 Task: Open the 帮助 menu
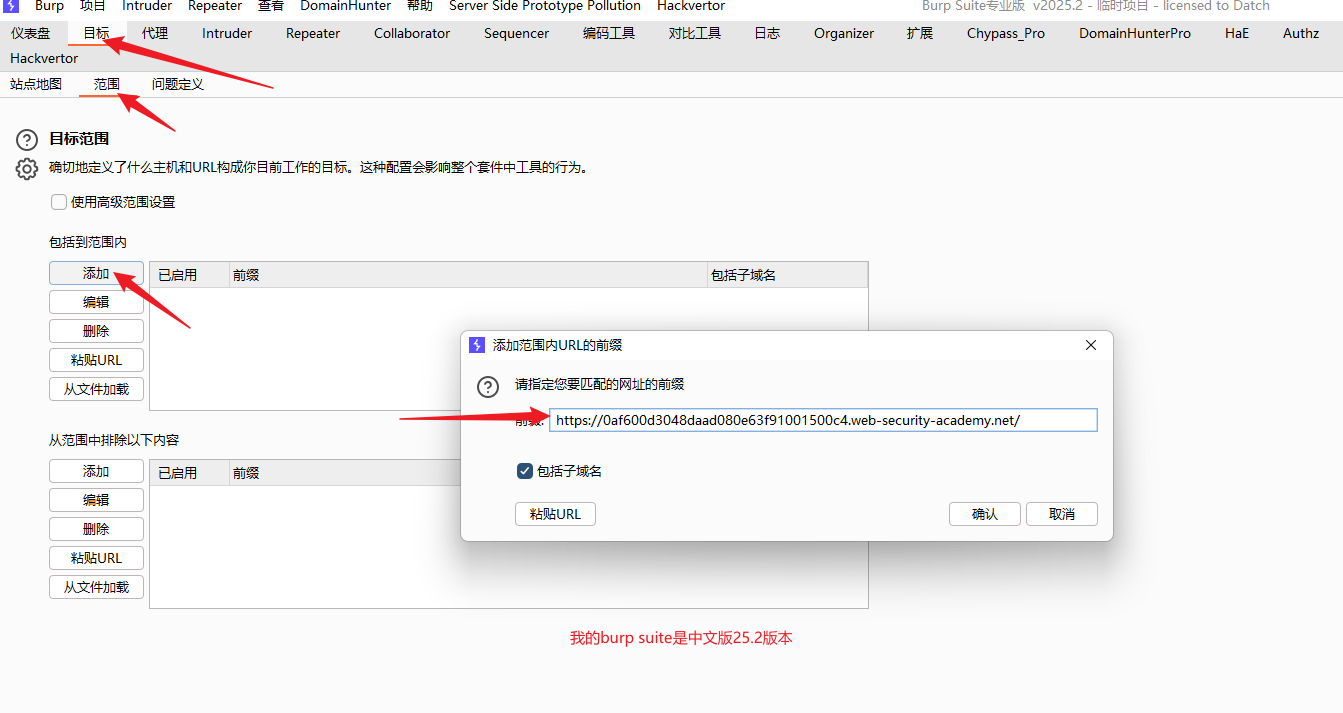pyautogui.click(x=420, y=6)
